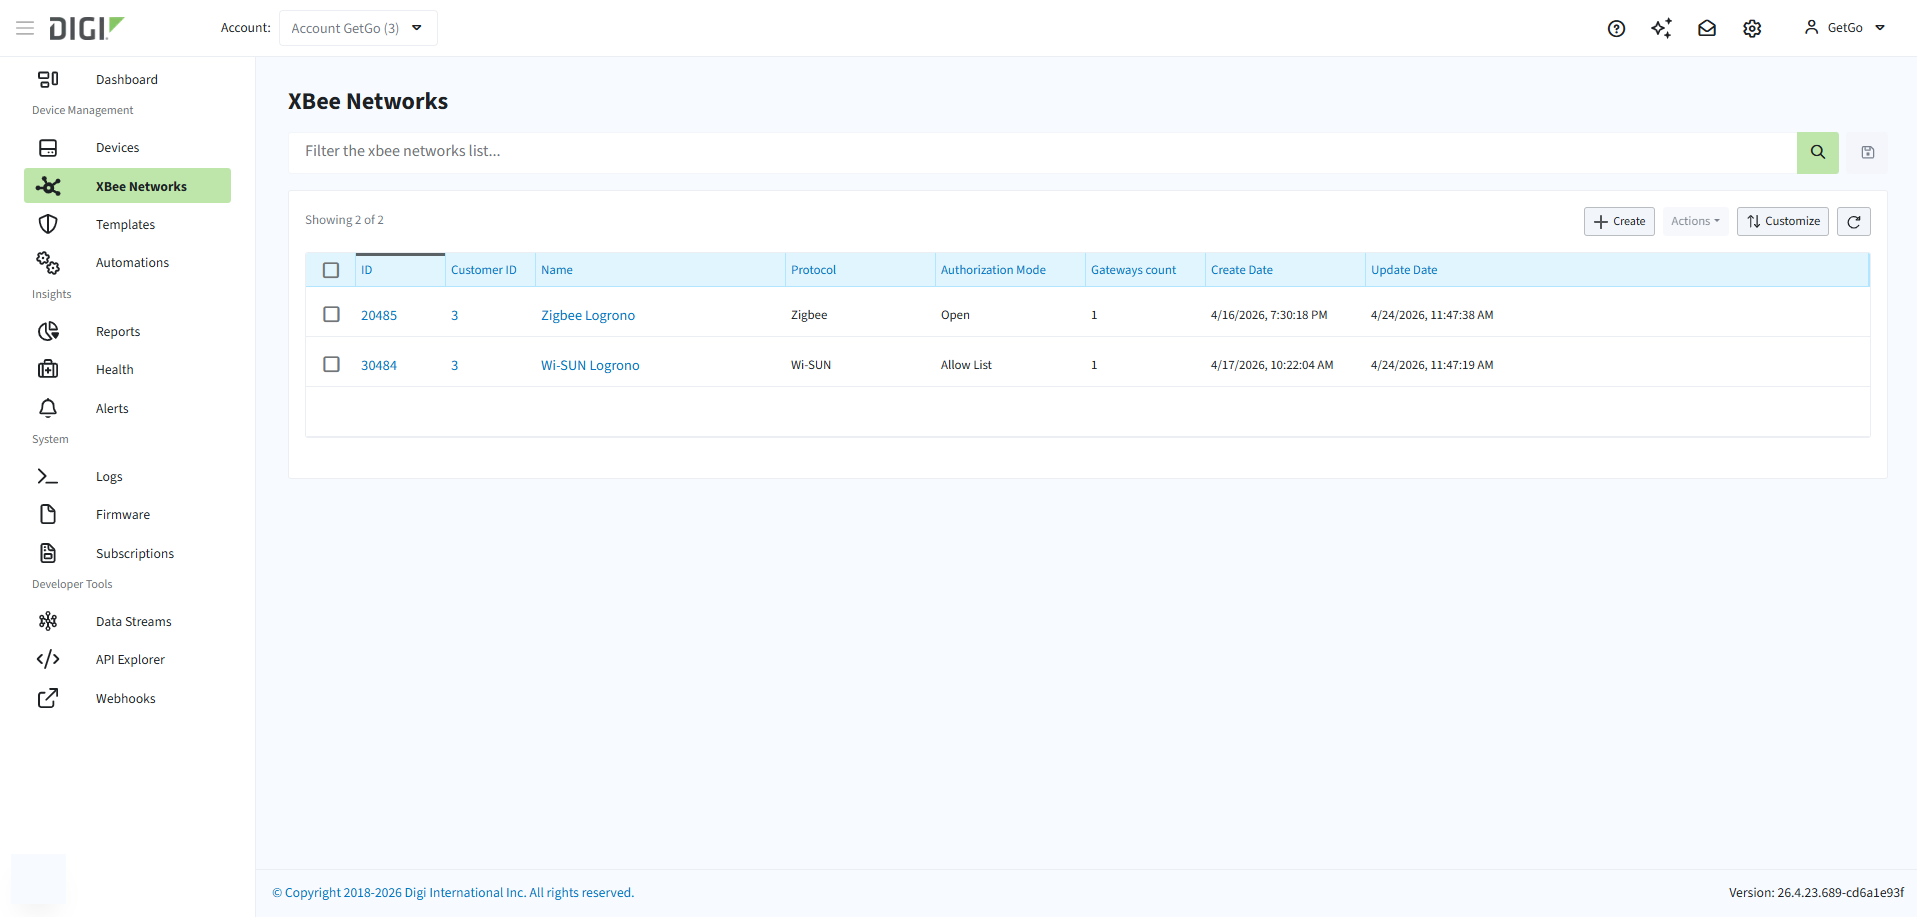Click the user profile icon
This screenshot has width=1917, height=917.
(x=1811, y=27)
